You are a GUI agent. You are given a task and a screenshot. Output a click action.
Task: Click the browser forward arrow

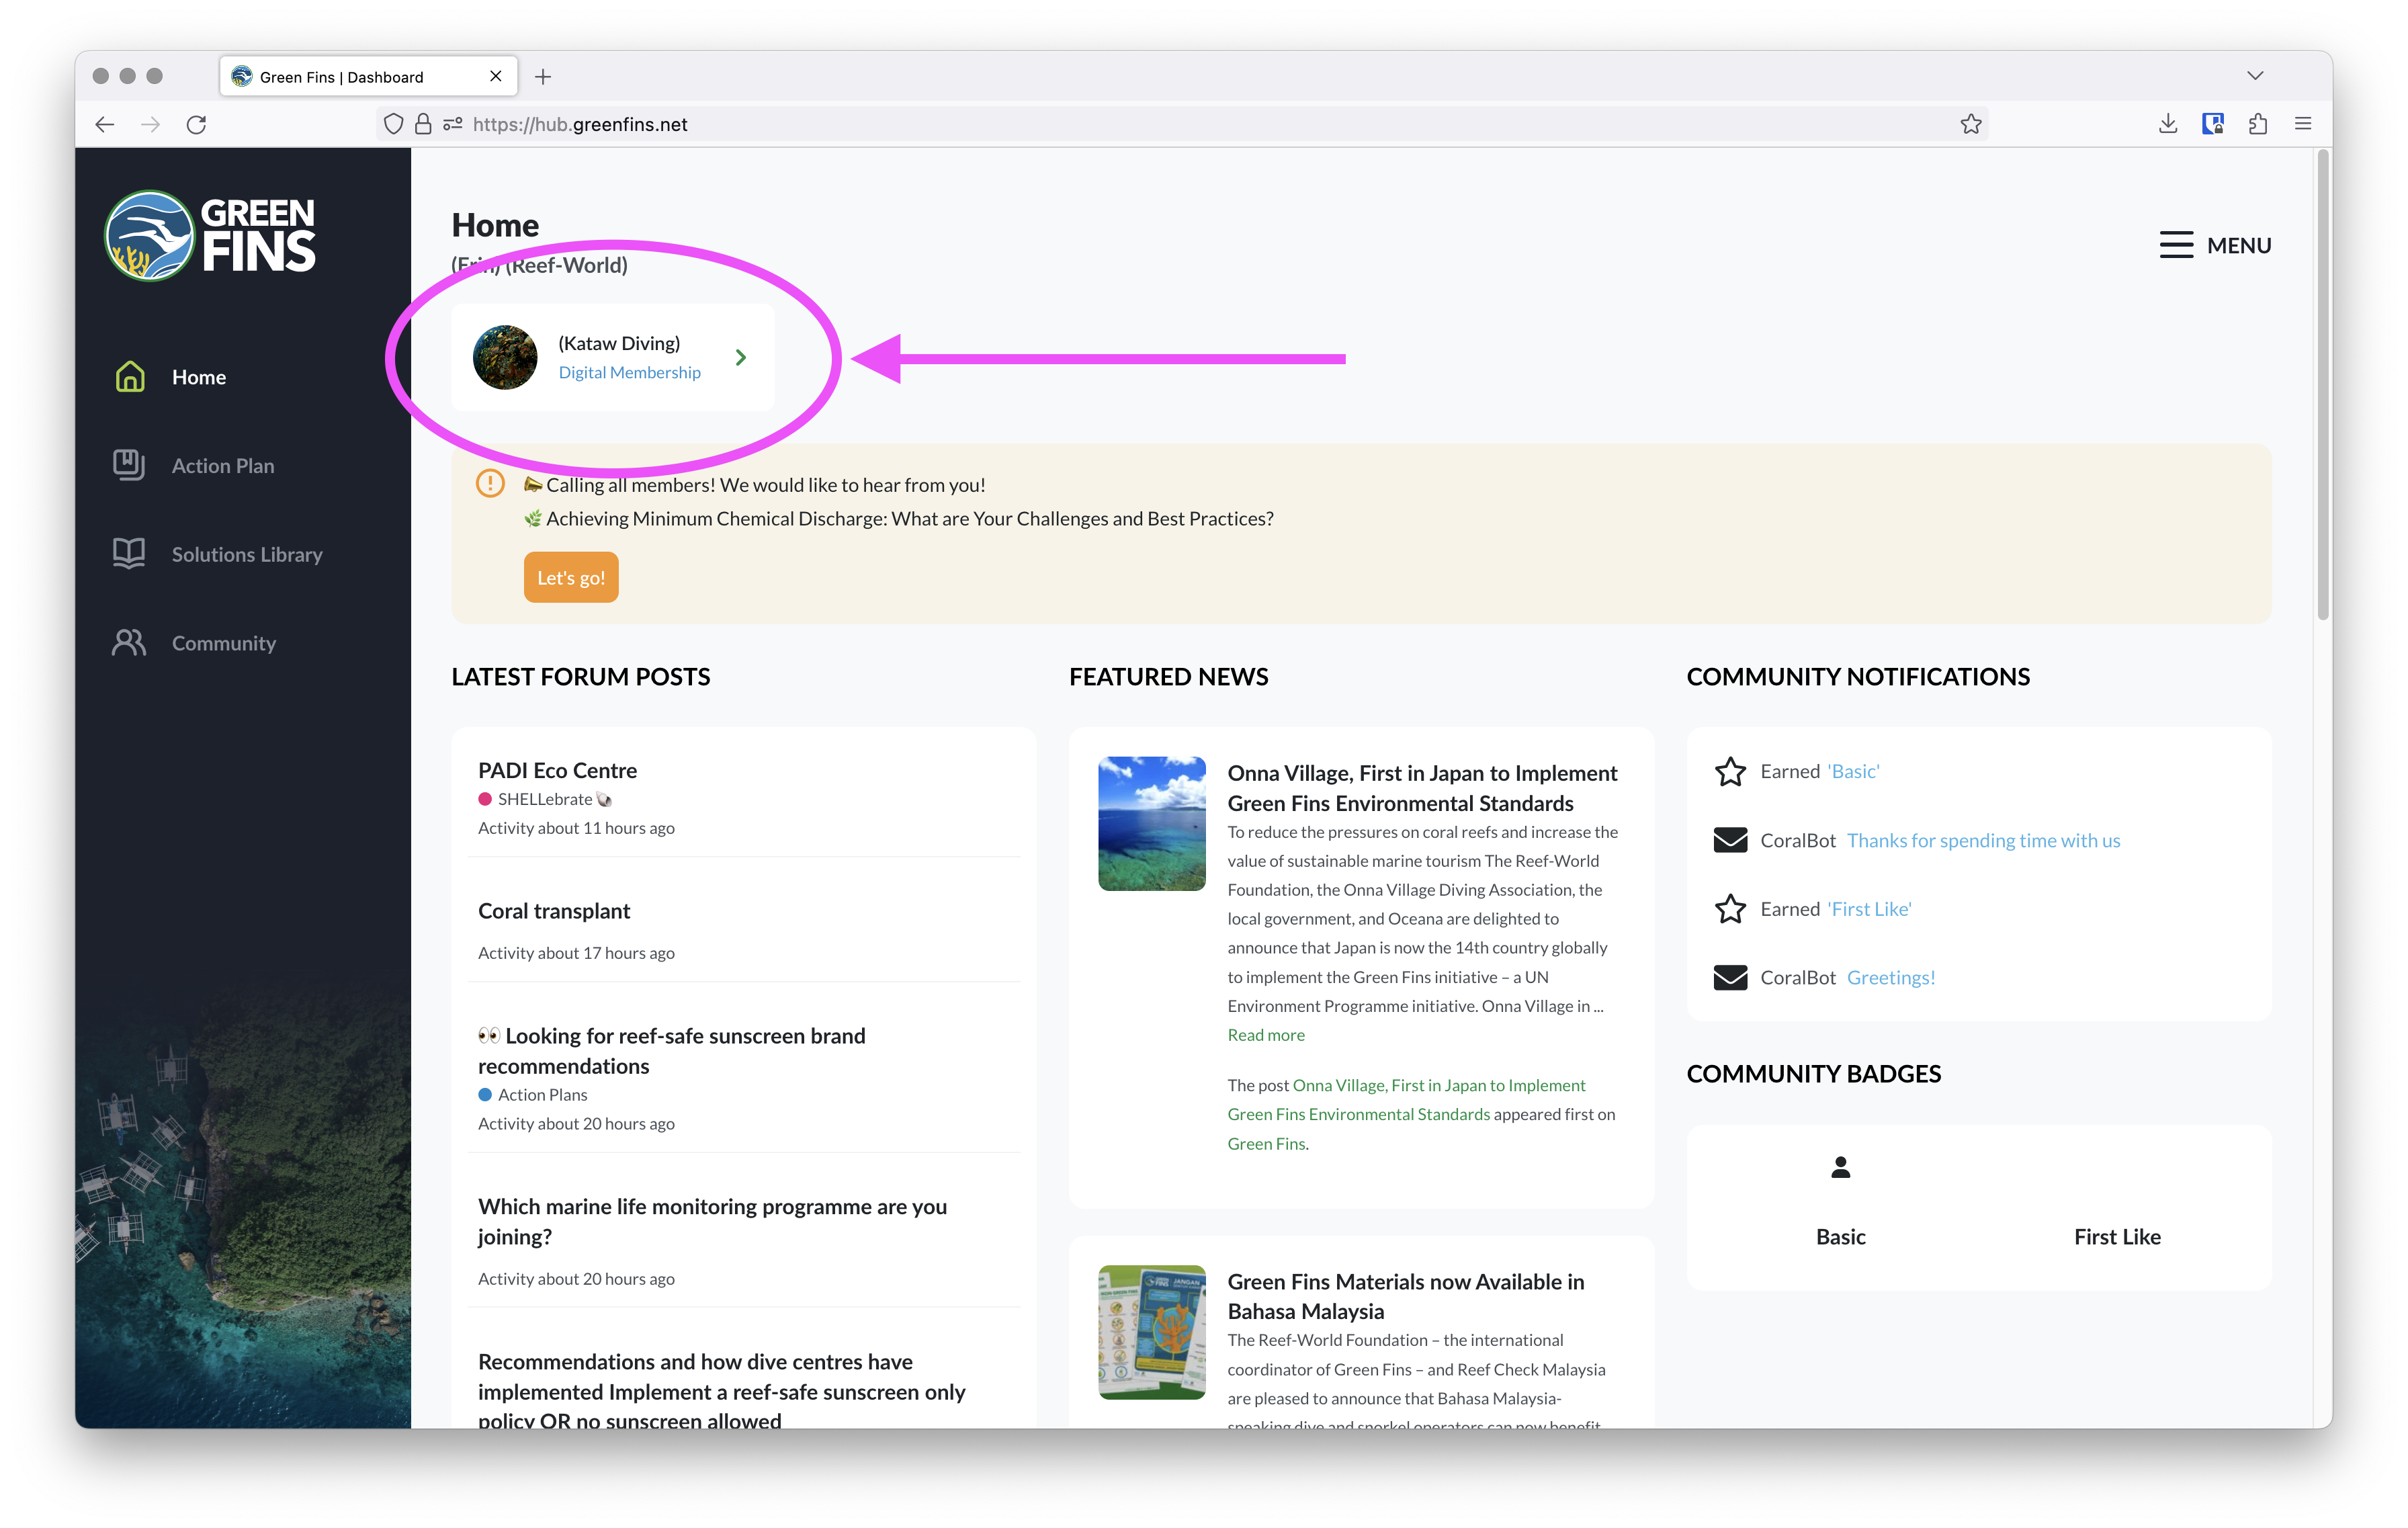click(151, 124)
